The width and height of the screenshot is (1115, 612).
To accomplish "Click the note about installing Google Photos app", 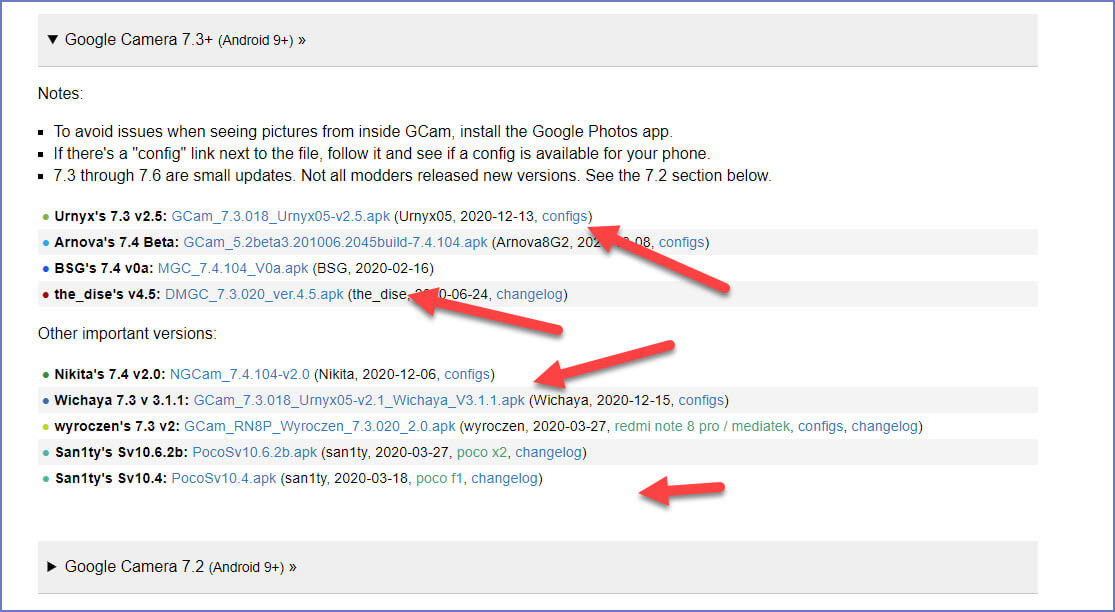I will point(363,131).
